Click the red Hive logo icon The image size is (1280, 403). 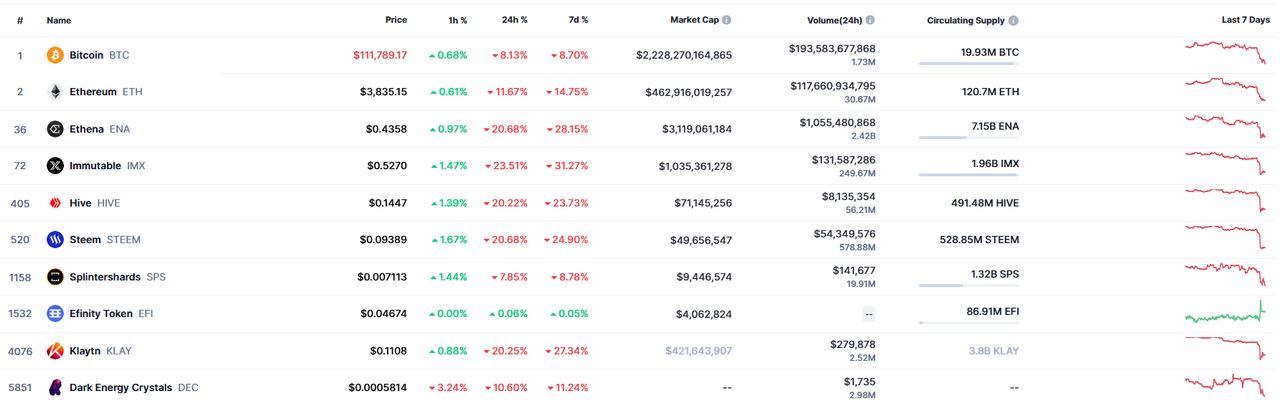[55, 203]
